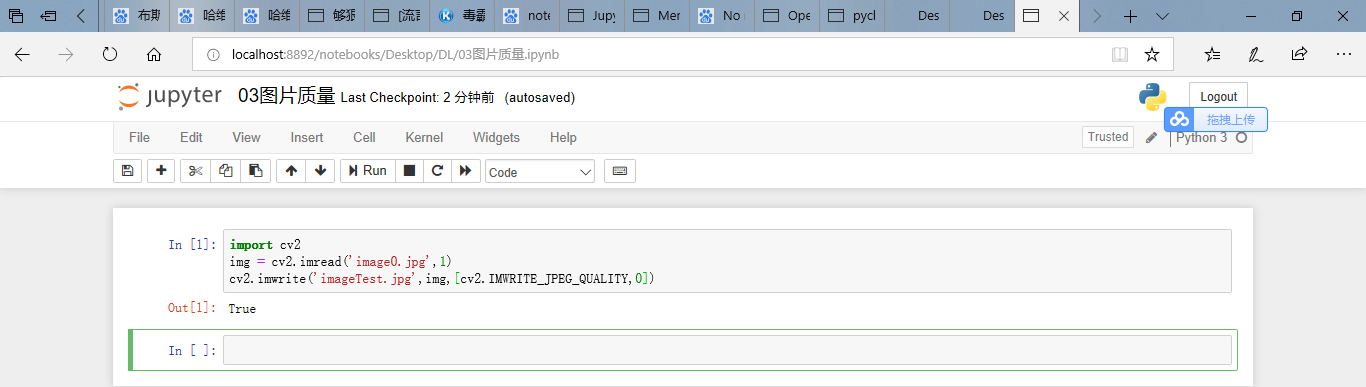The image size is (1366, 387).
Task: Open the Edit menu
Action: (191, 137)
